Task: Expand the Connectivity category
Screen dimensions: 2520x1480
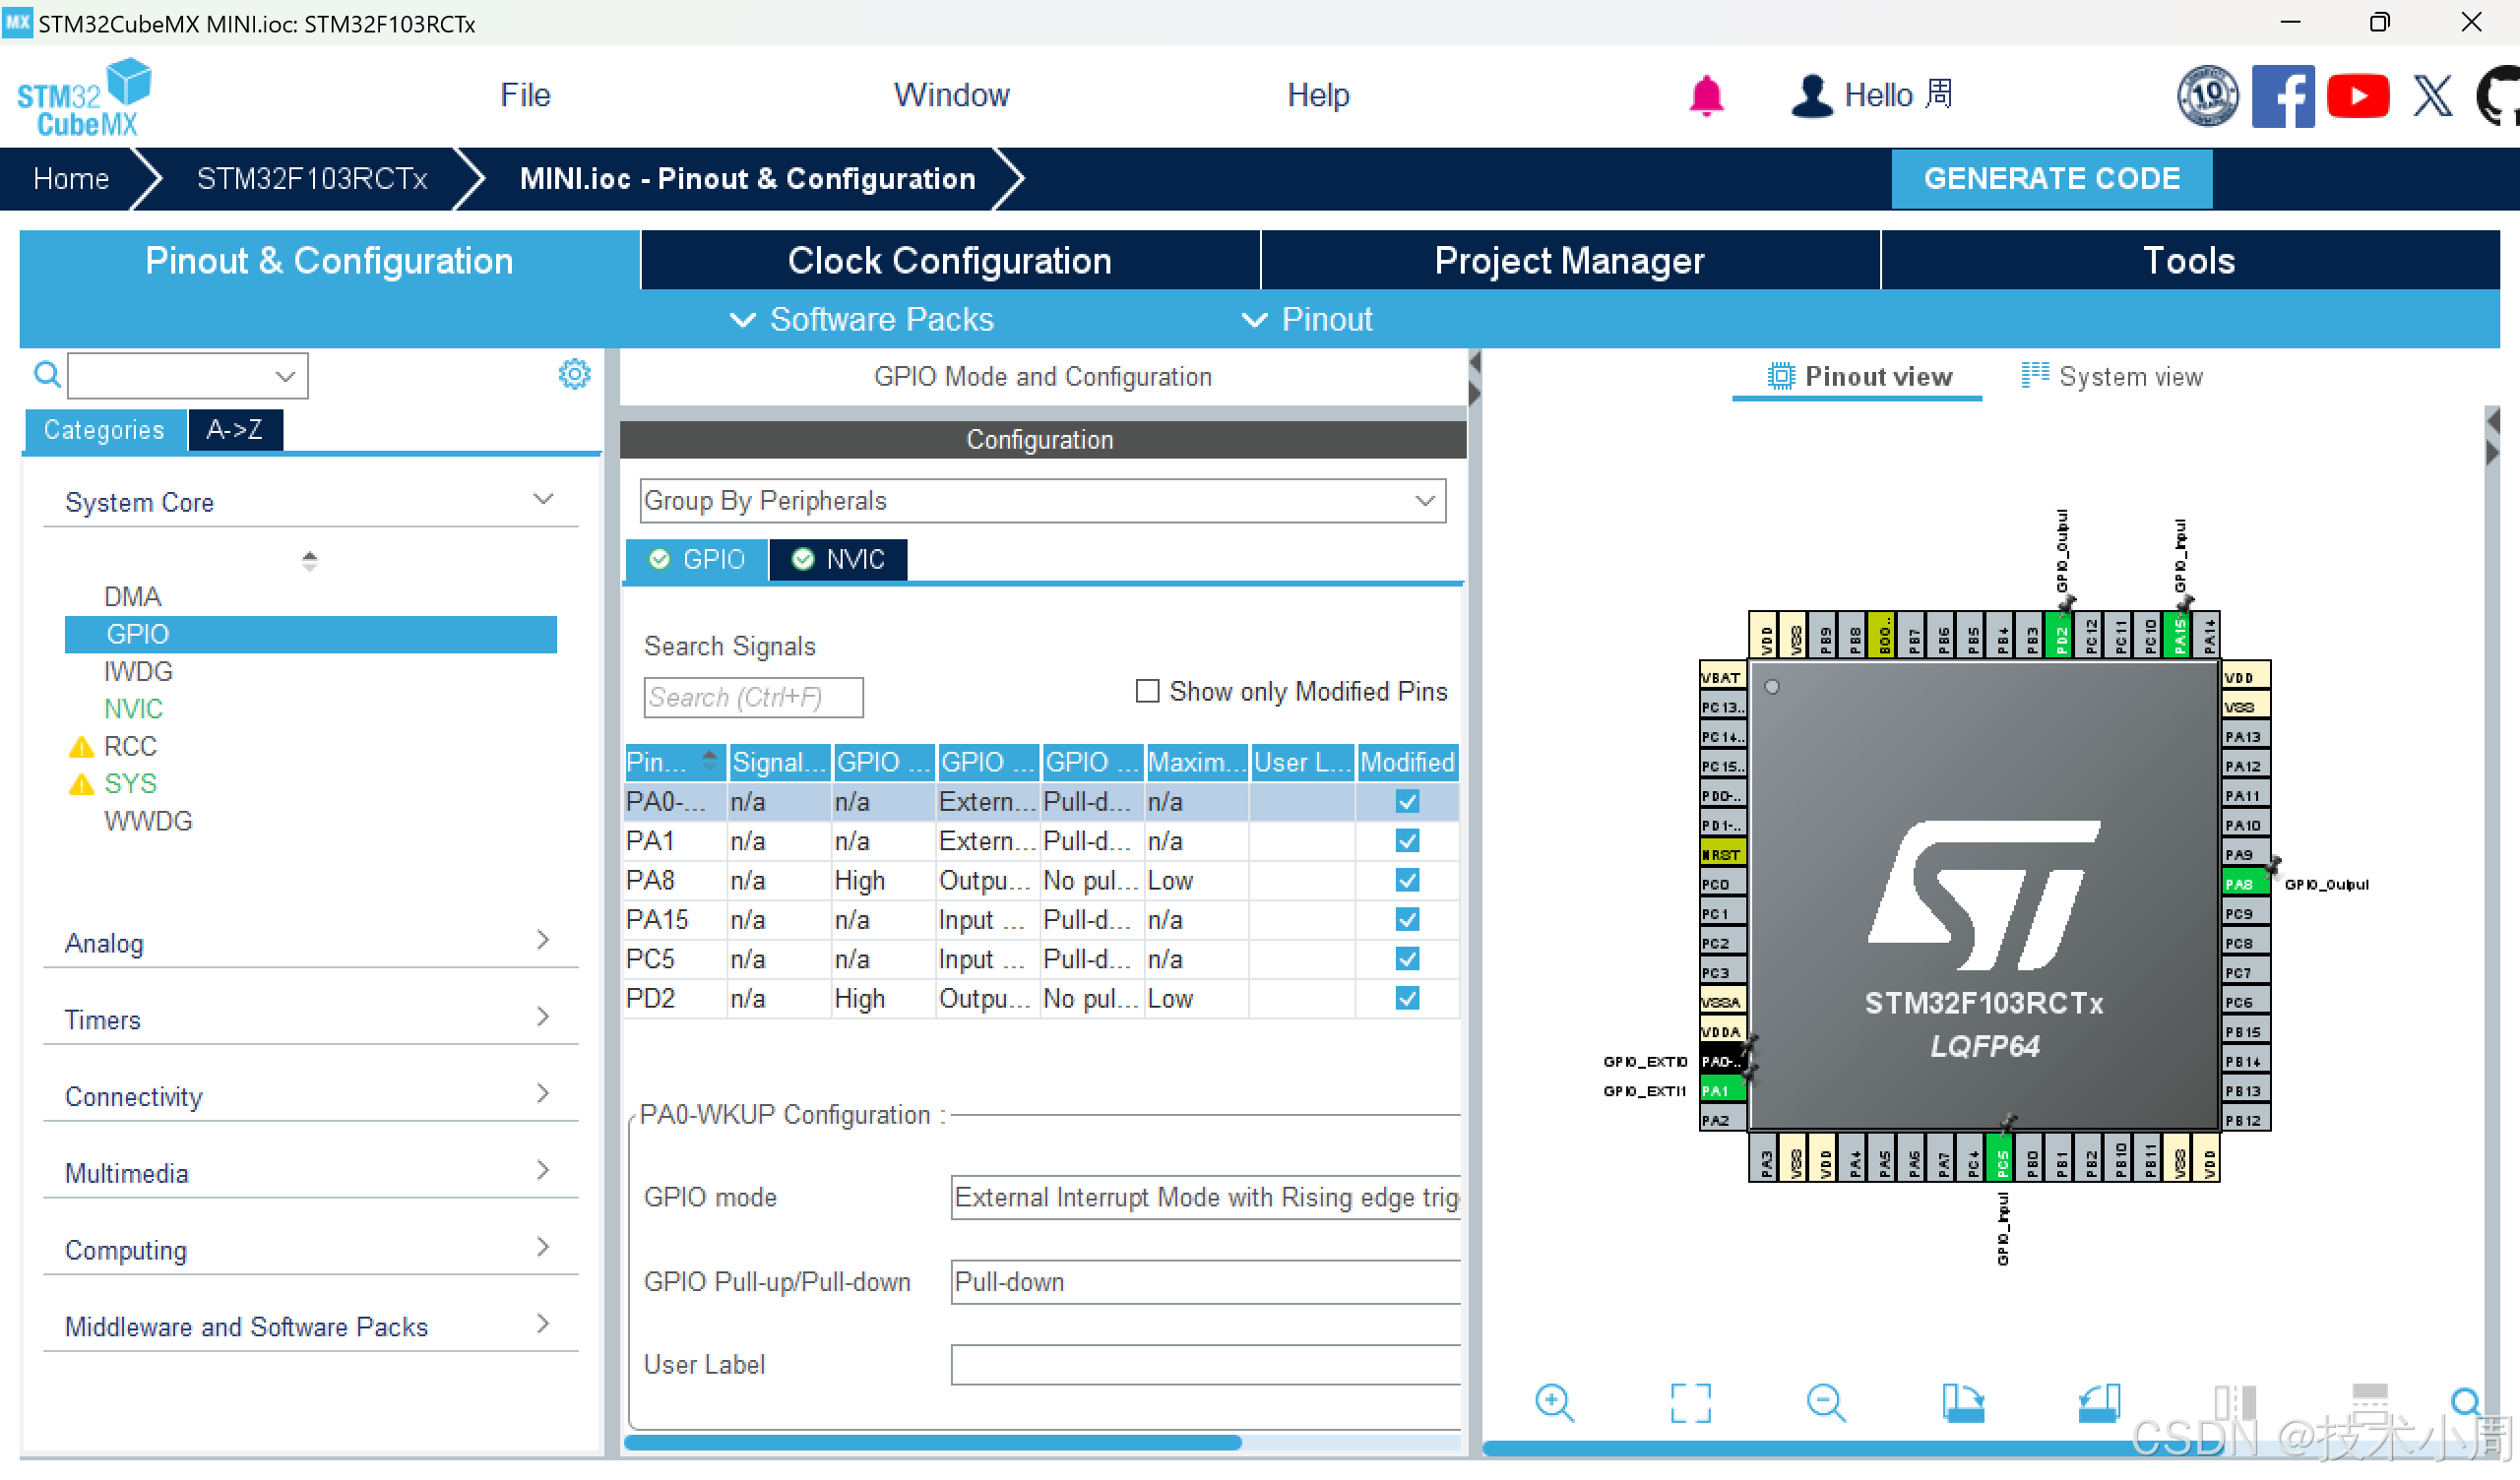Action: [310, 1096]
